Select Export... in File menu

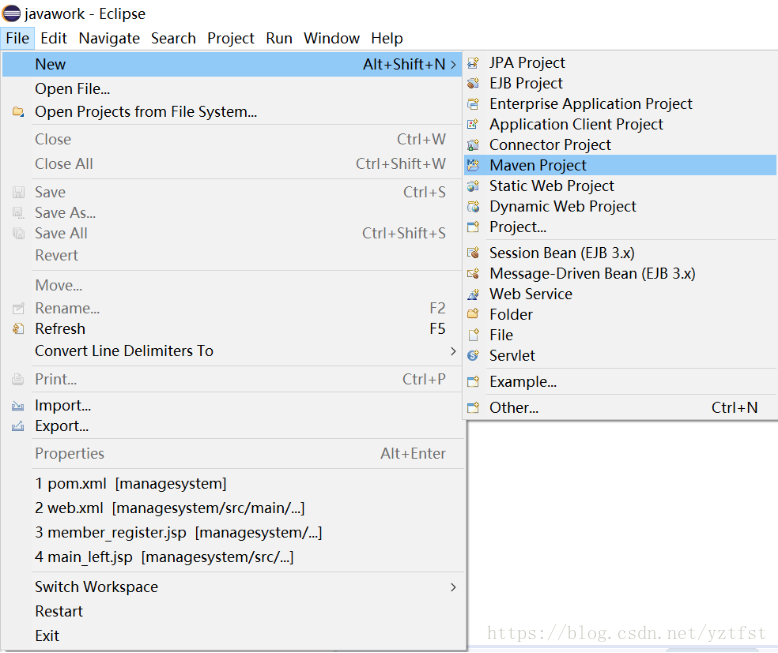coord(232,426)
